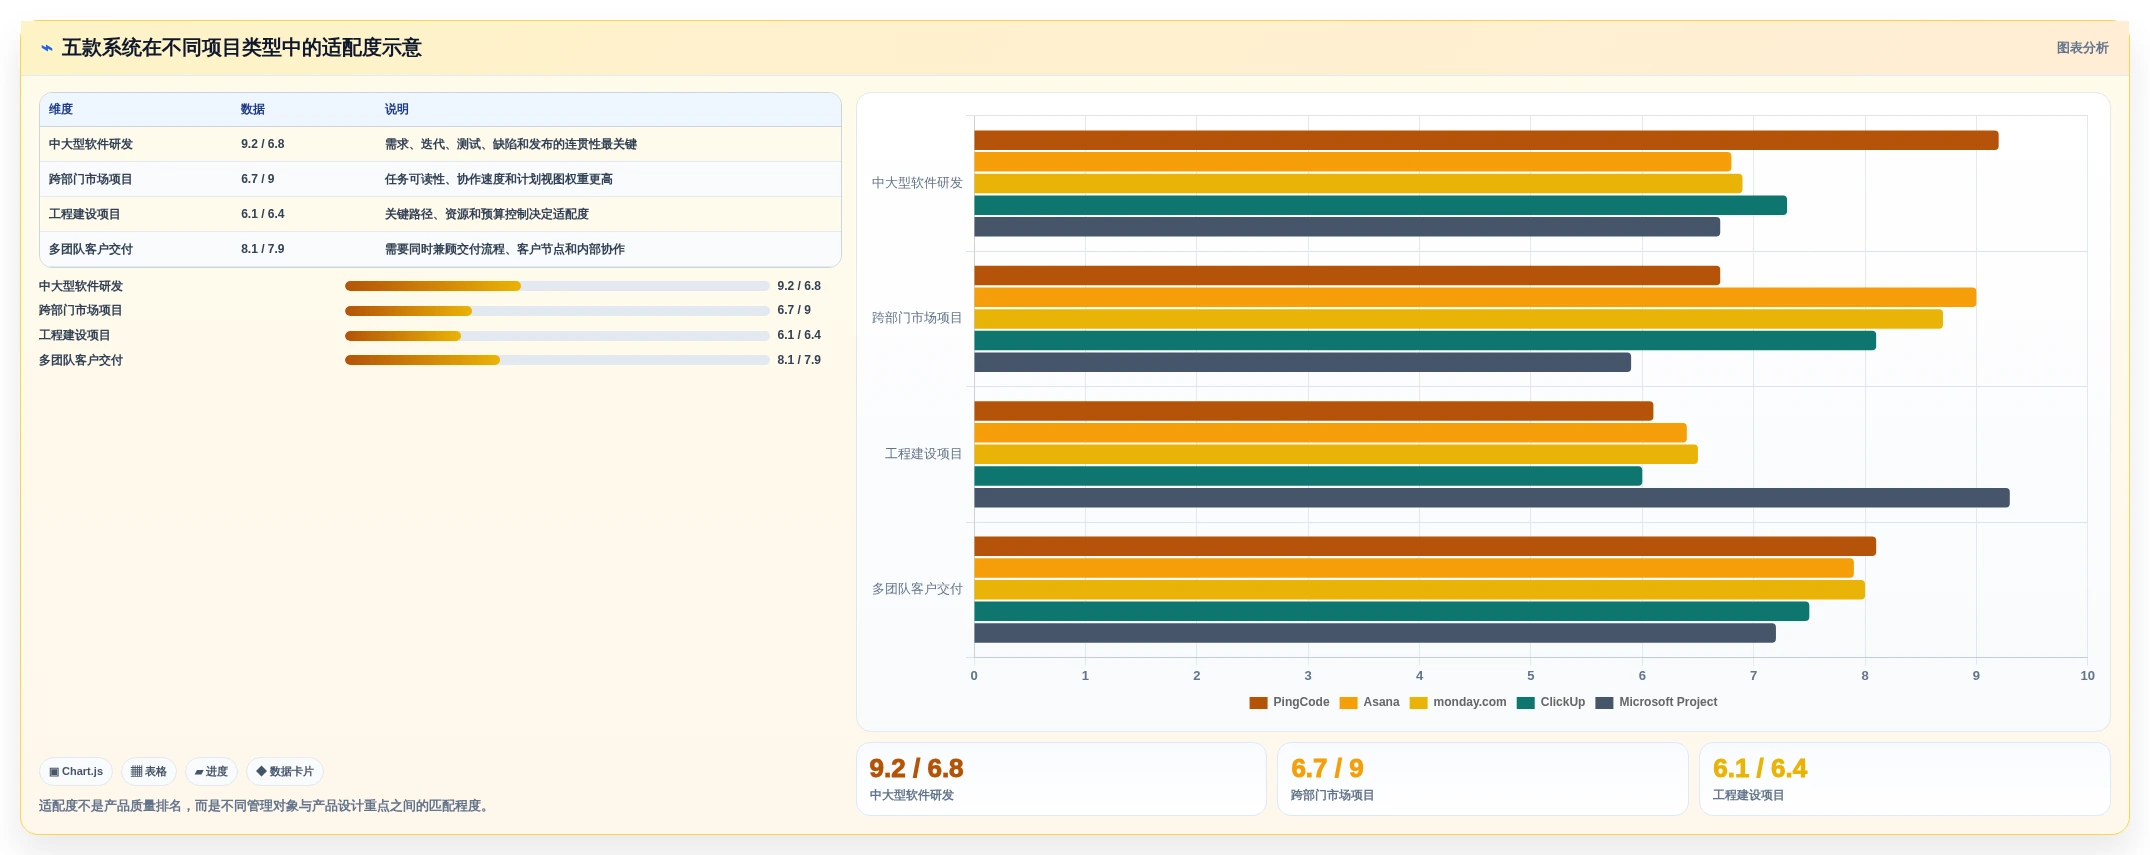This screenshot has width=2150, height=855.
Task: Click the 数据 column header
Action: [x=253, y=110]
